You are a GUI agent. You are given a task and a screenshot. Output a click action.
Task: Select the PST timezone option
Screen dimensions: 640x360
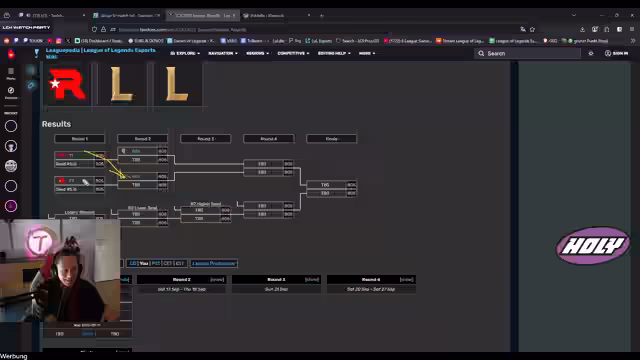point(156,263)
